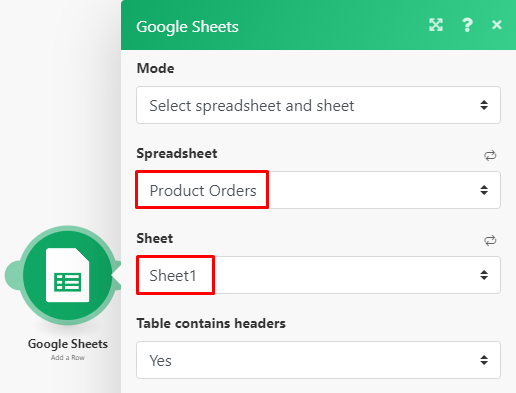This screenshot has height=393, width=516.
Task: Click the Google Sheets module name label
Action: pos(68,344)
